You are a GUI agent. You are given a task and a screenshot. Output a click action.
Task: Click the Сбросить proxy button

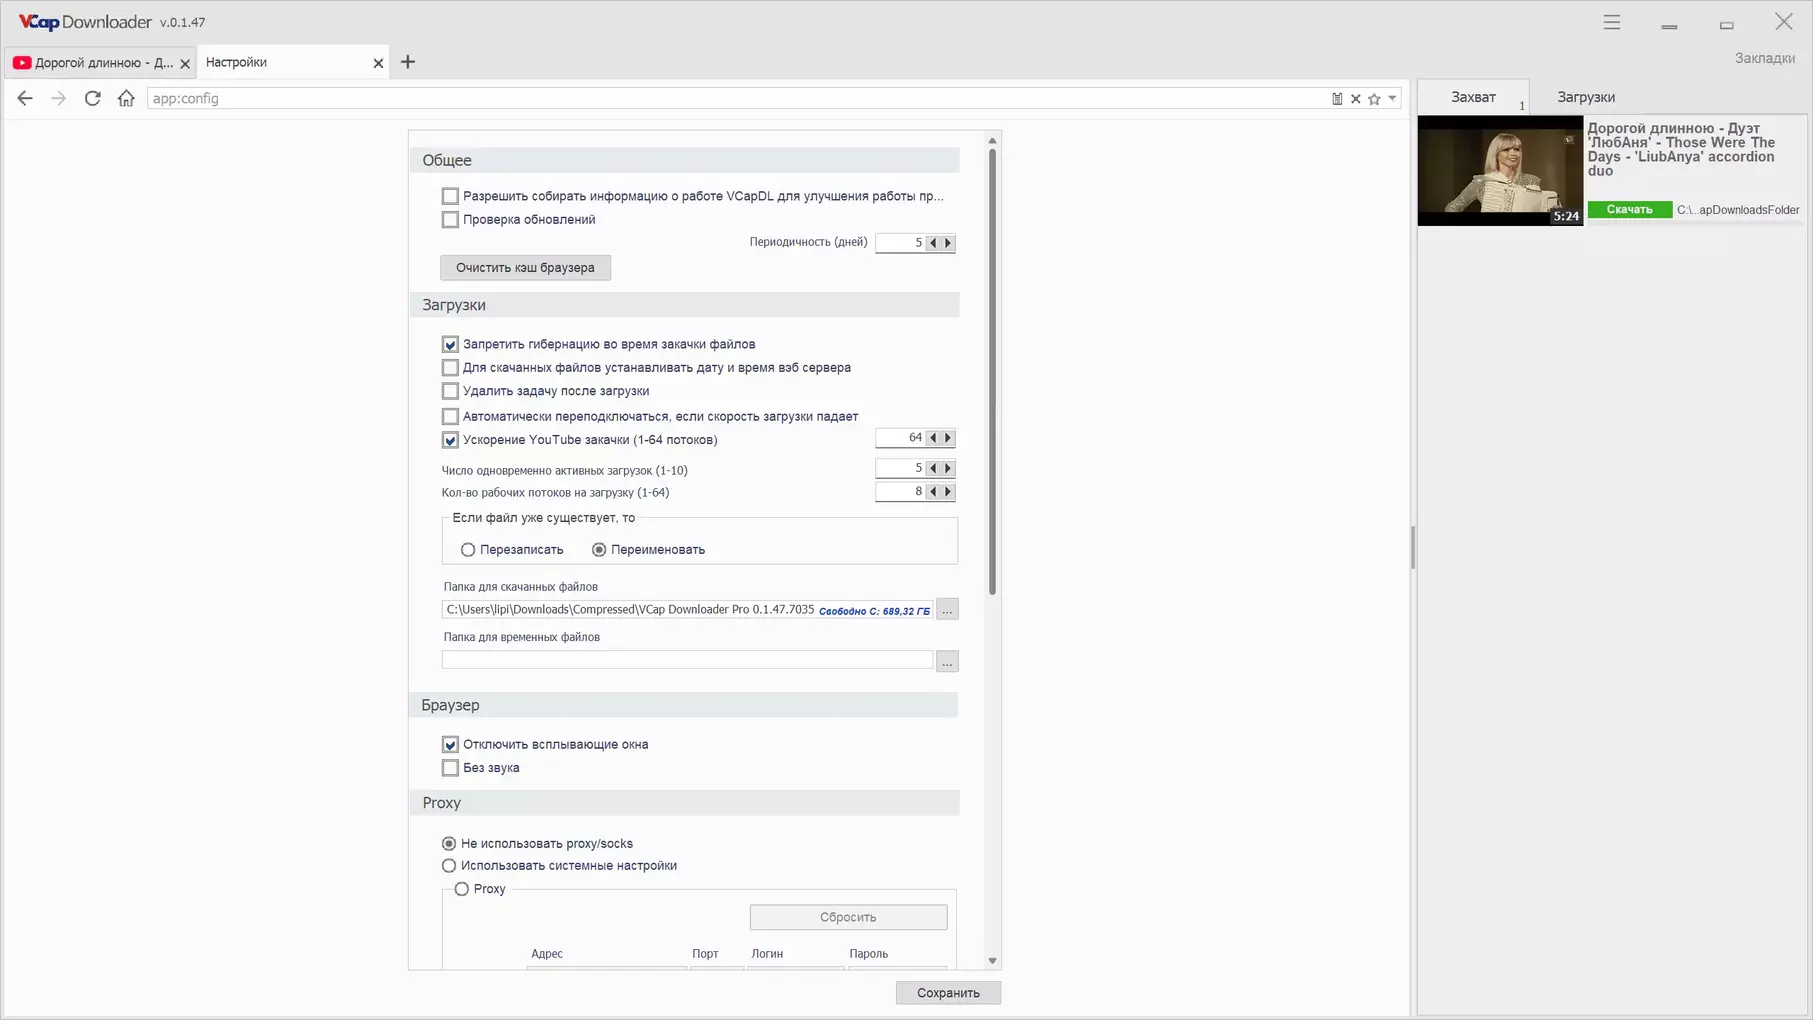[848, 917]
